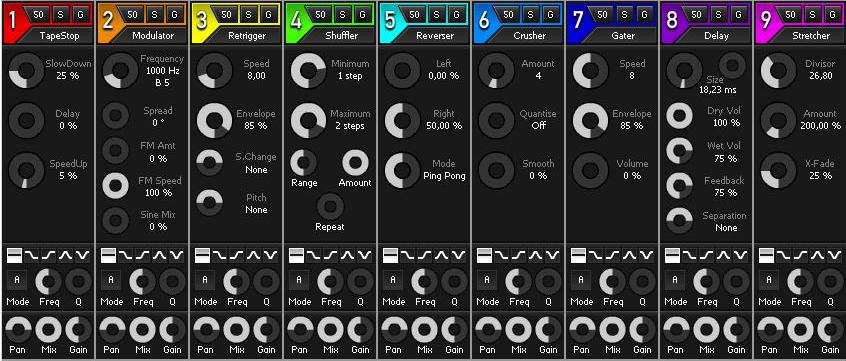The image size is (846, 361).
Task: Click the Retrigger Envelope knob
Action: click(x=214, y=120)
